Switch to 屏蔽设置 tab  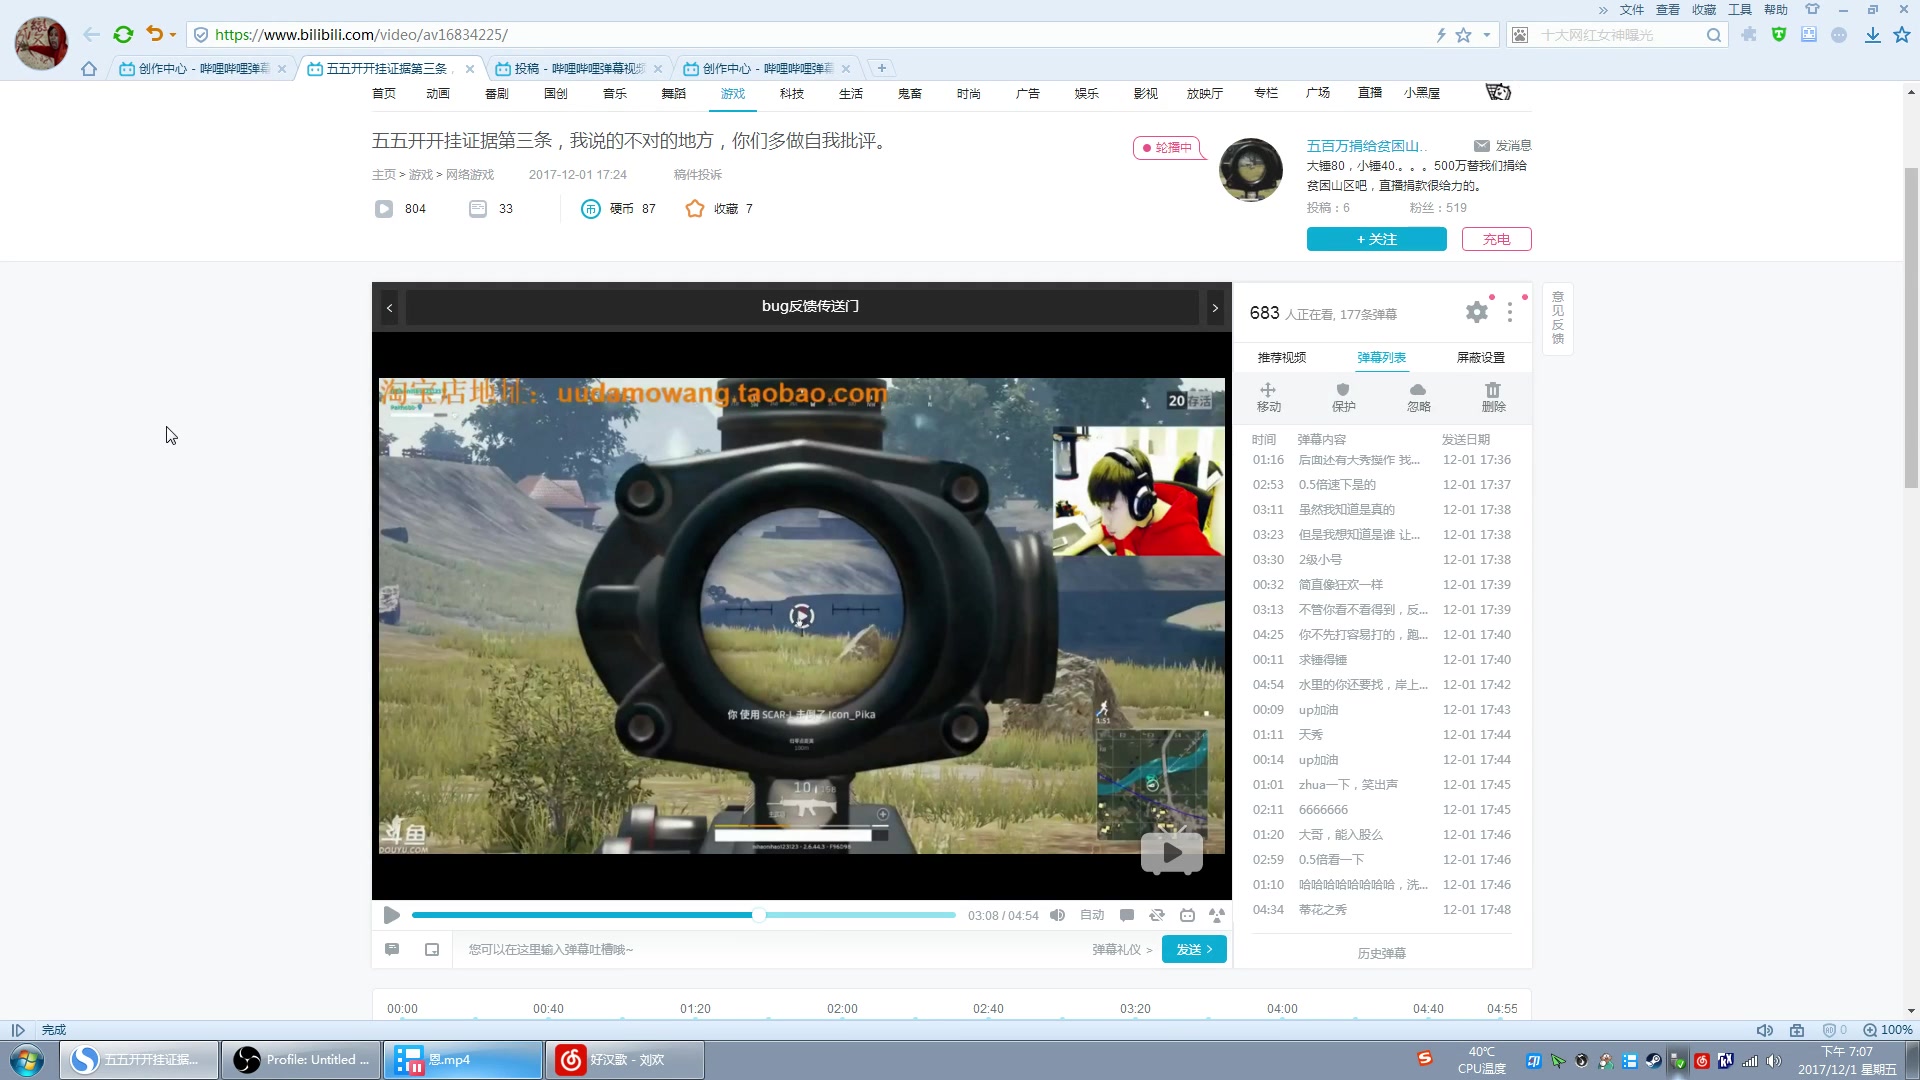(x=1481, y=357)
